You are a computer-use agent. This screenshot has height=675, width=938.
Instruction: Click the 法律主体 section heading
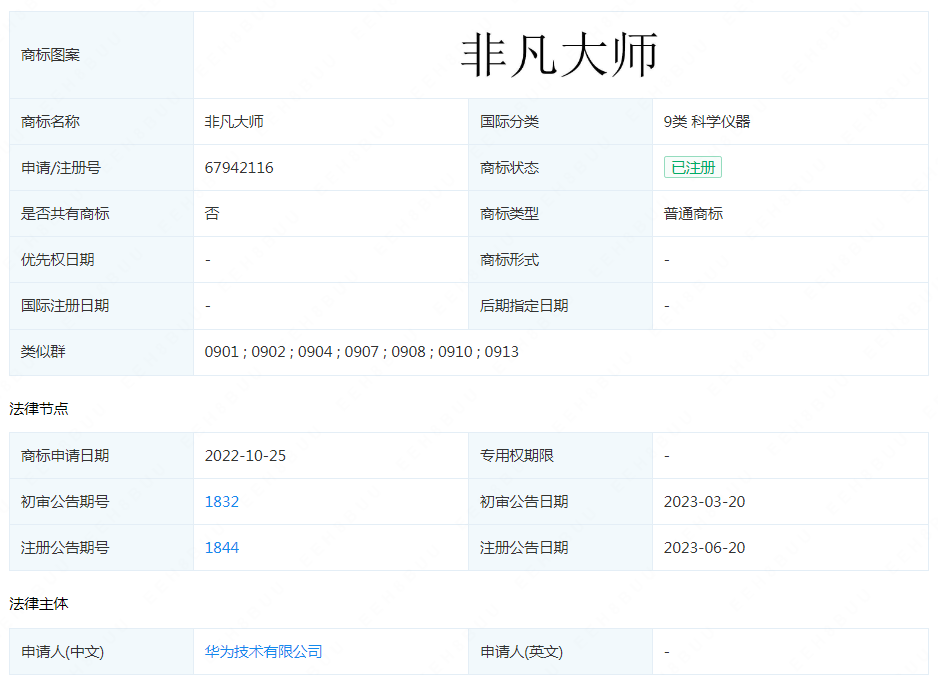click(39, 604)
